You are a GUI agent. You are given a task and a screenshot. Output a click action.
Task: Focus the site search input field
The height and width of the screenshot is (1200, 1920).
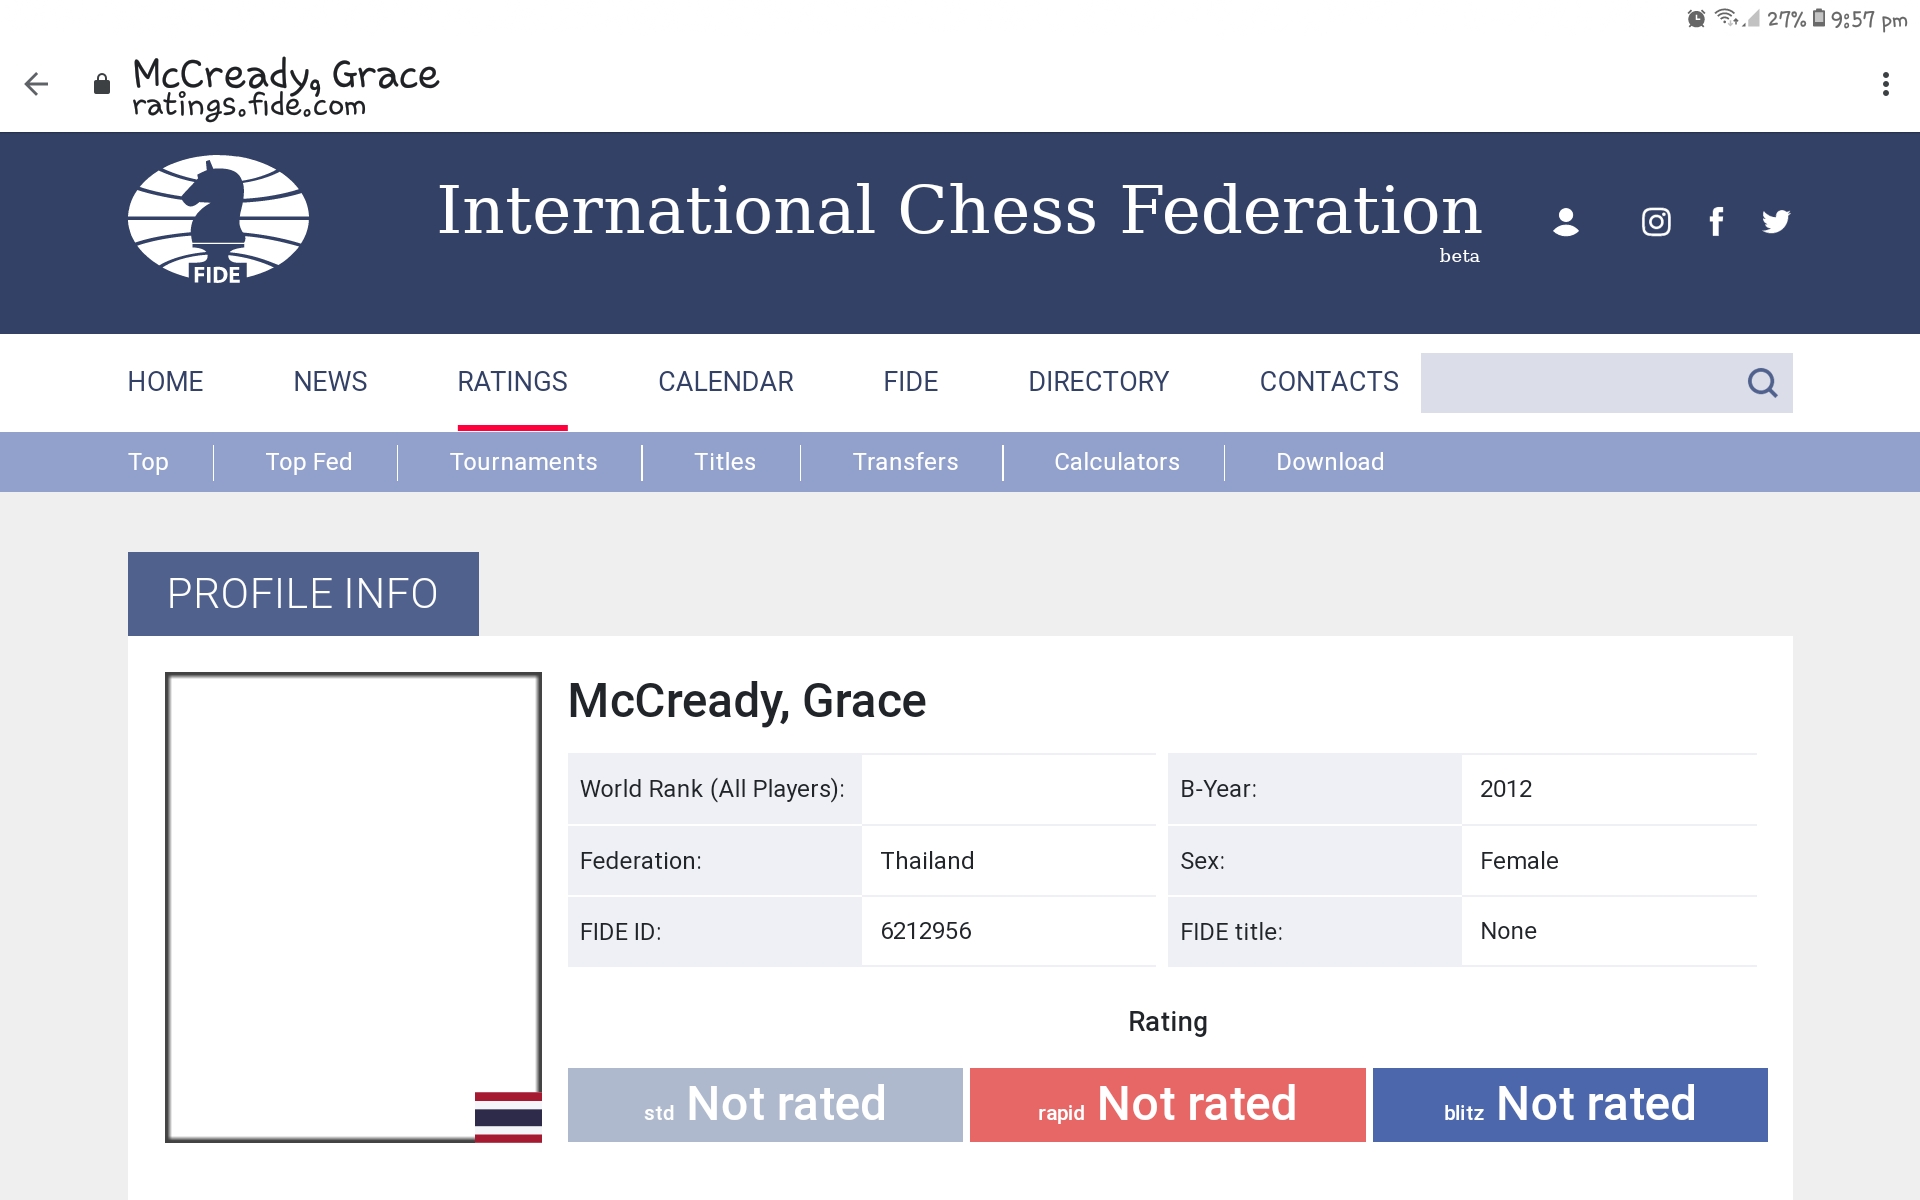[x=1580, y=383]
